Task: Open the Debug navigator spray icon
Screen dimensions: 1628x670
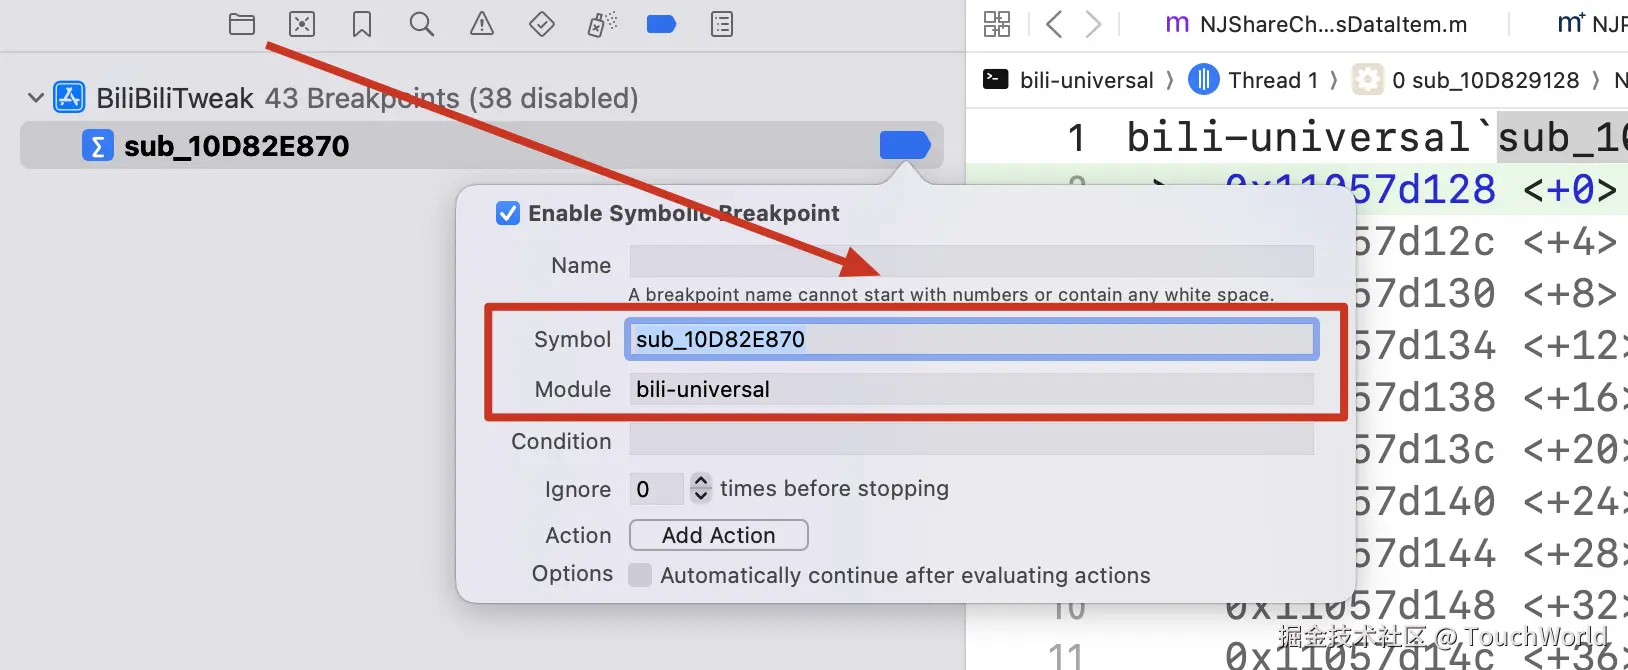Action: point(602,24)
